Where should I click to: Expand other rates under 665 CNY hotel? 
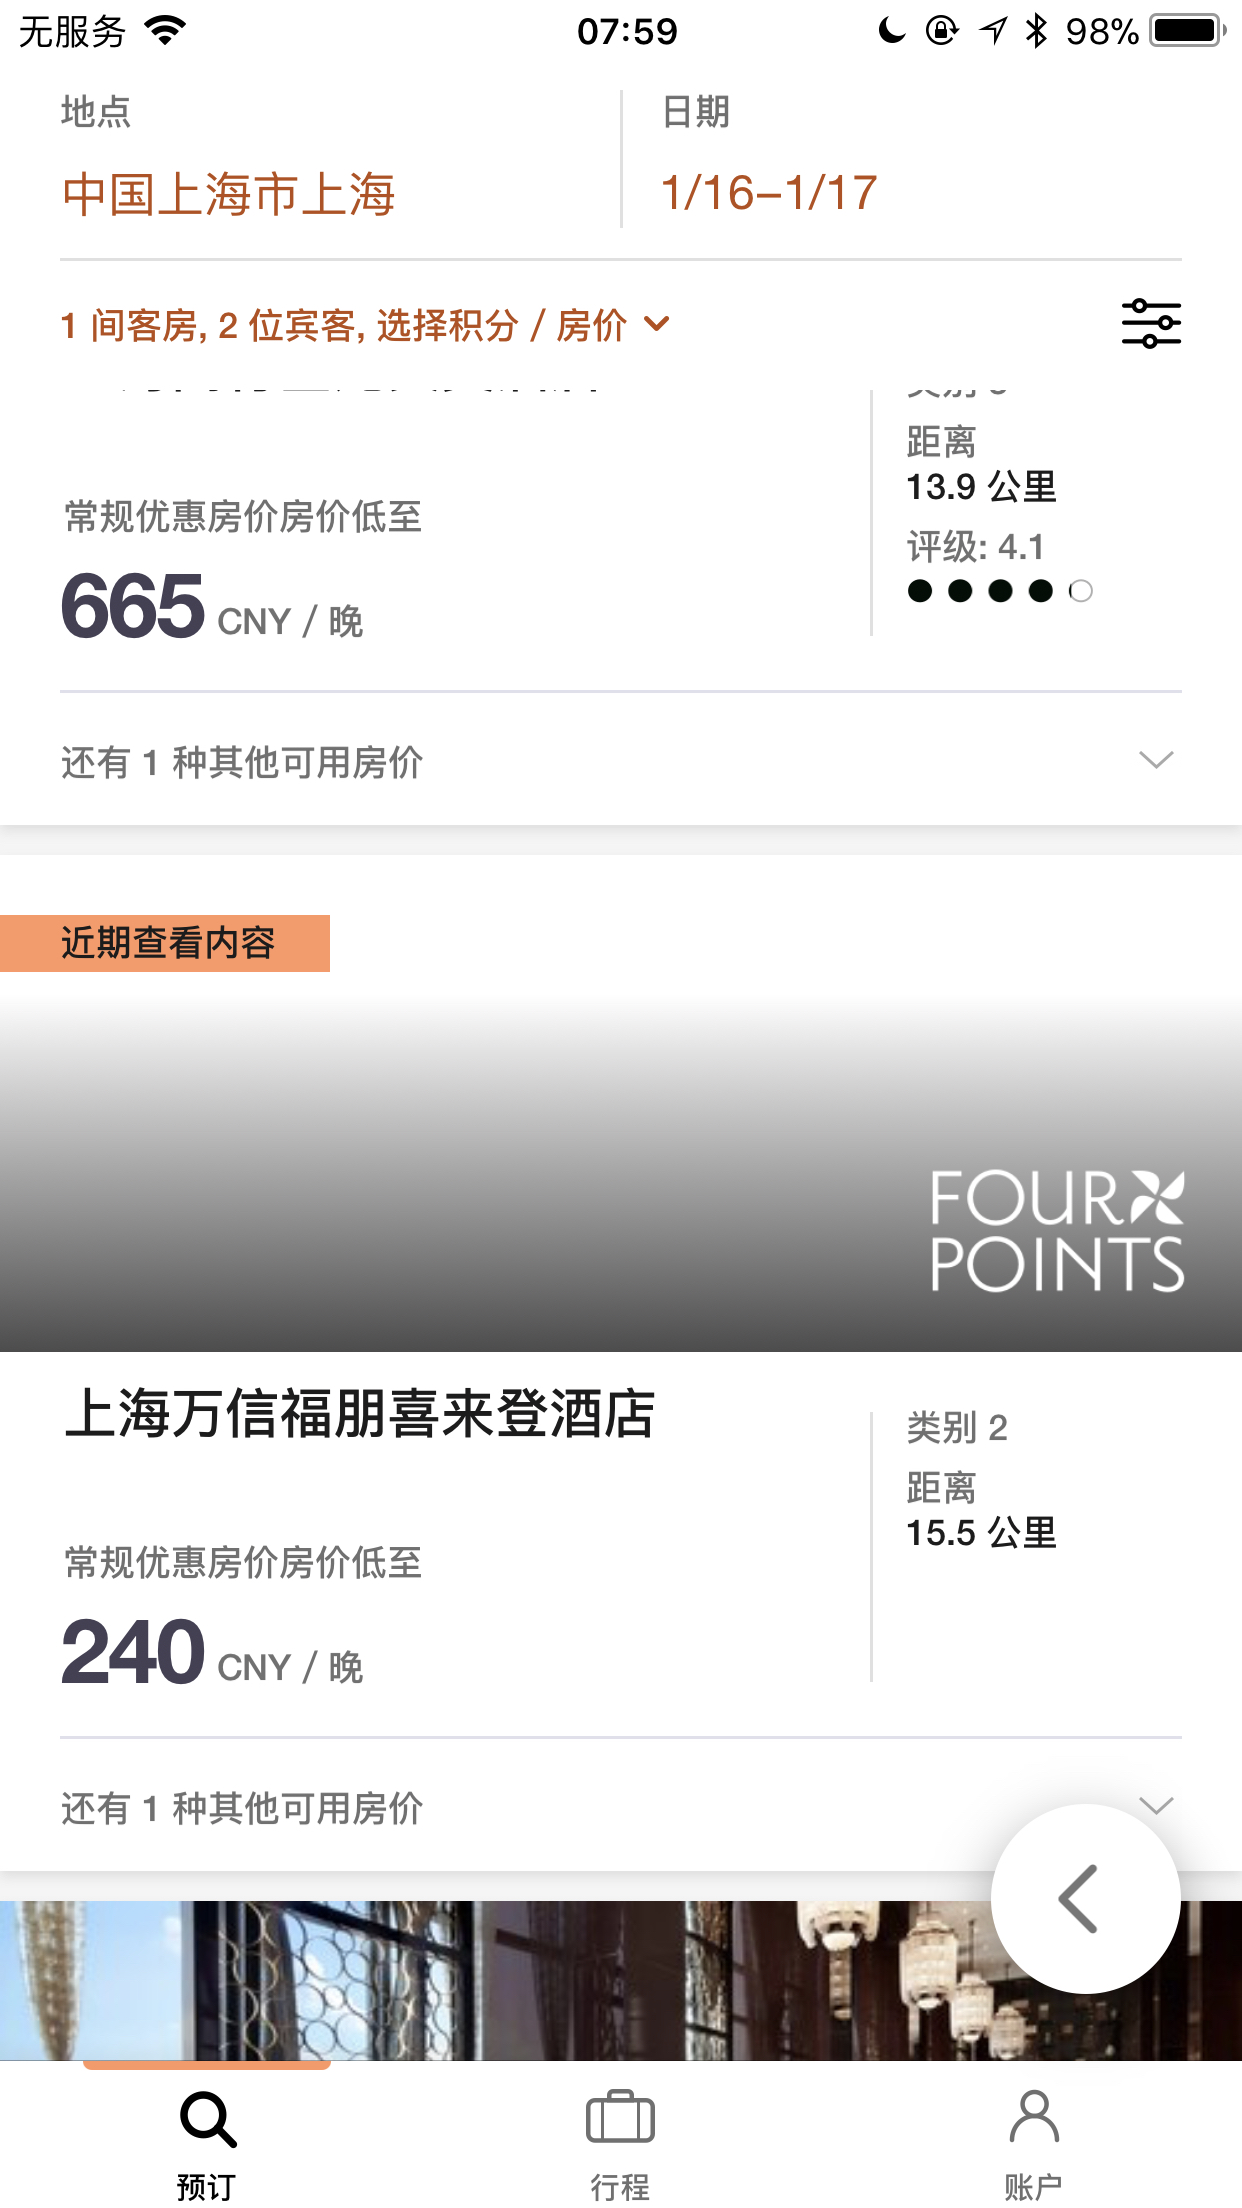coord(620,761)
